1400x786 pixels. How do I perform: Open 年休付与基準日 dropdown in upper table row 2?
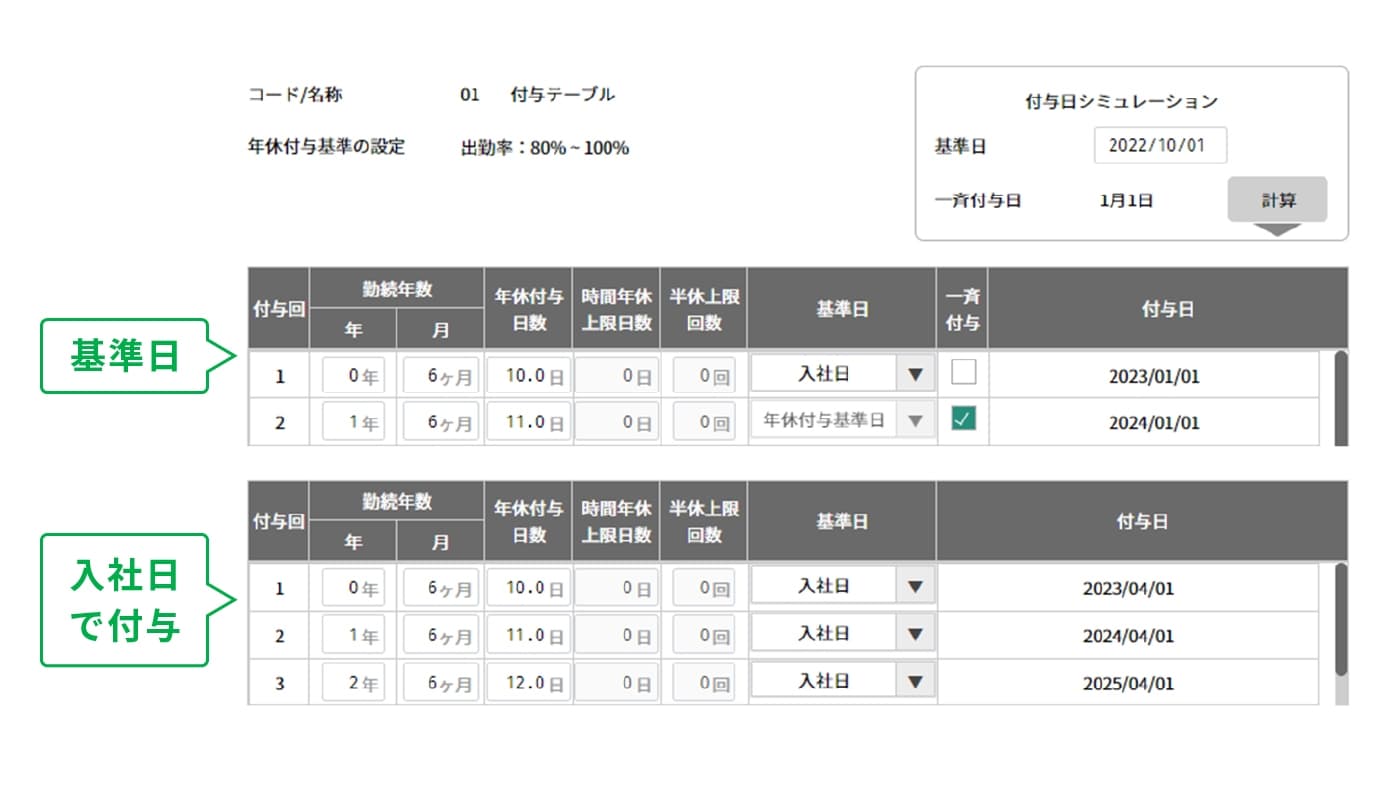(x=843, y=421)
